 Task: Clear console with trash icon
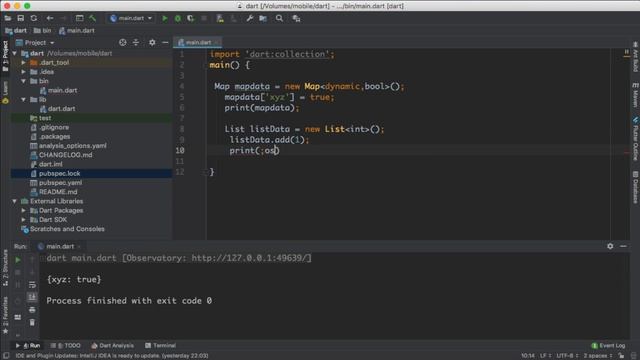click(x=32, y=322)
